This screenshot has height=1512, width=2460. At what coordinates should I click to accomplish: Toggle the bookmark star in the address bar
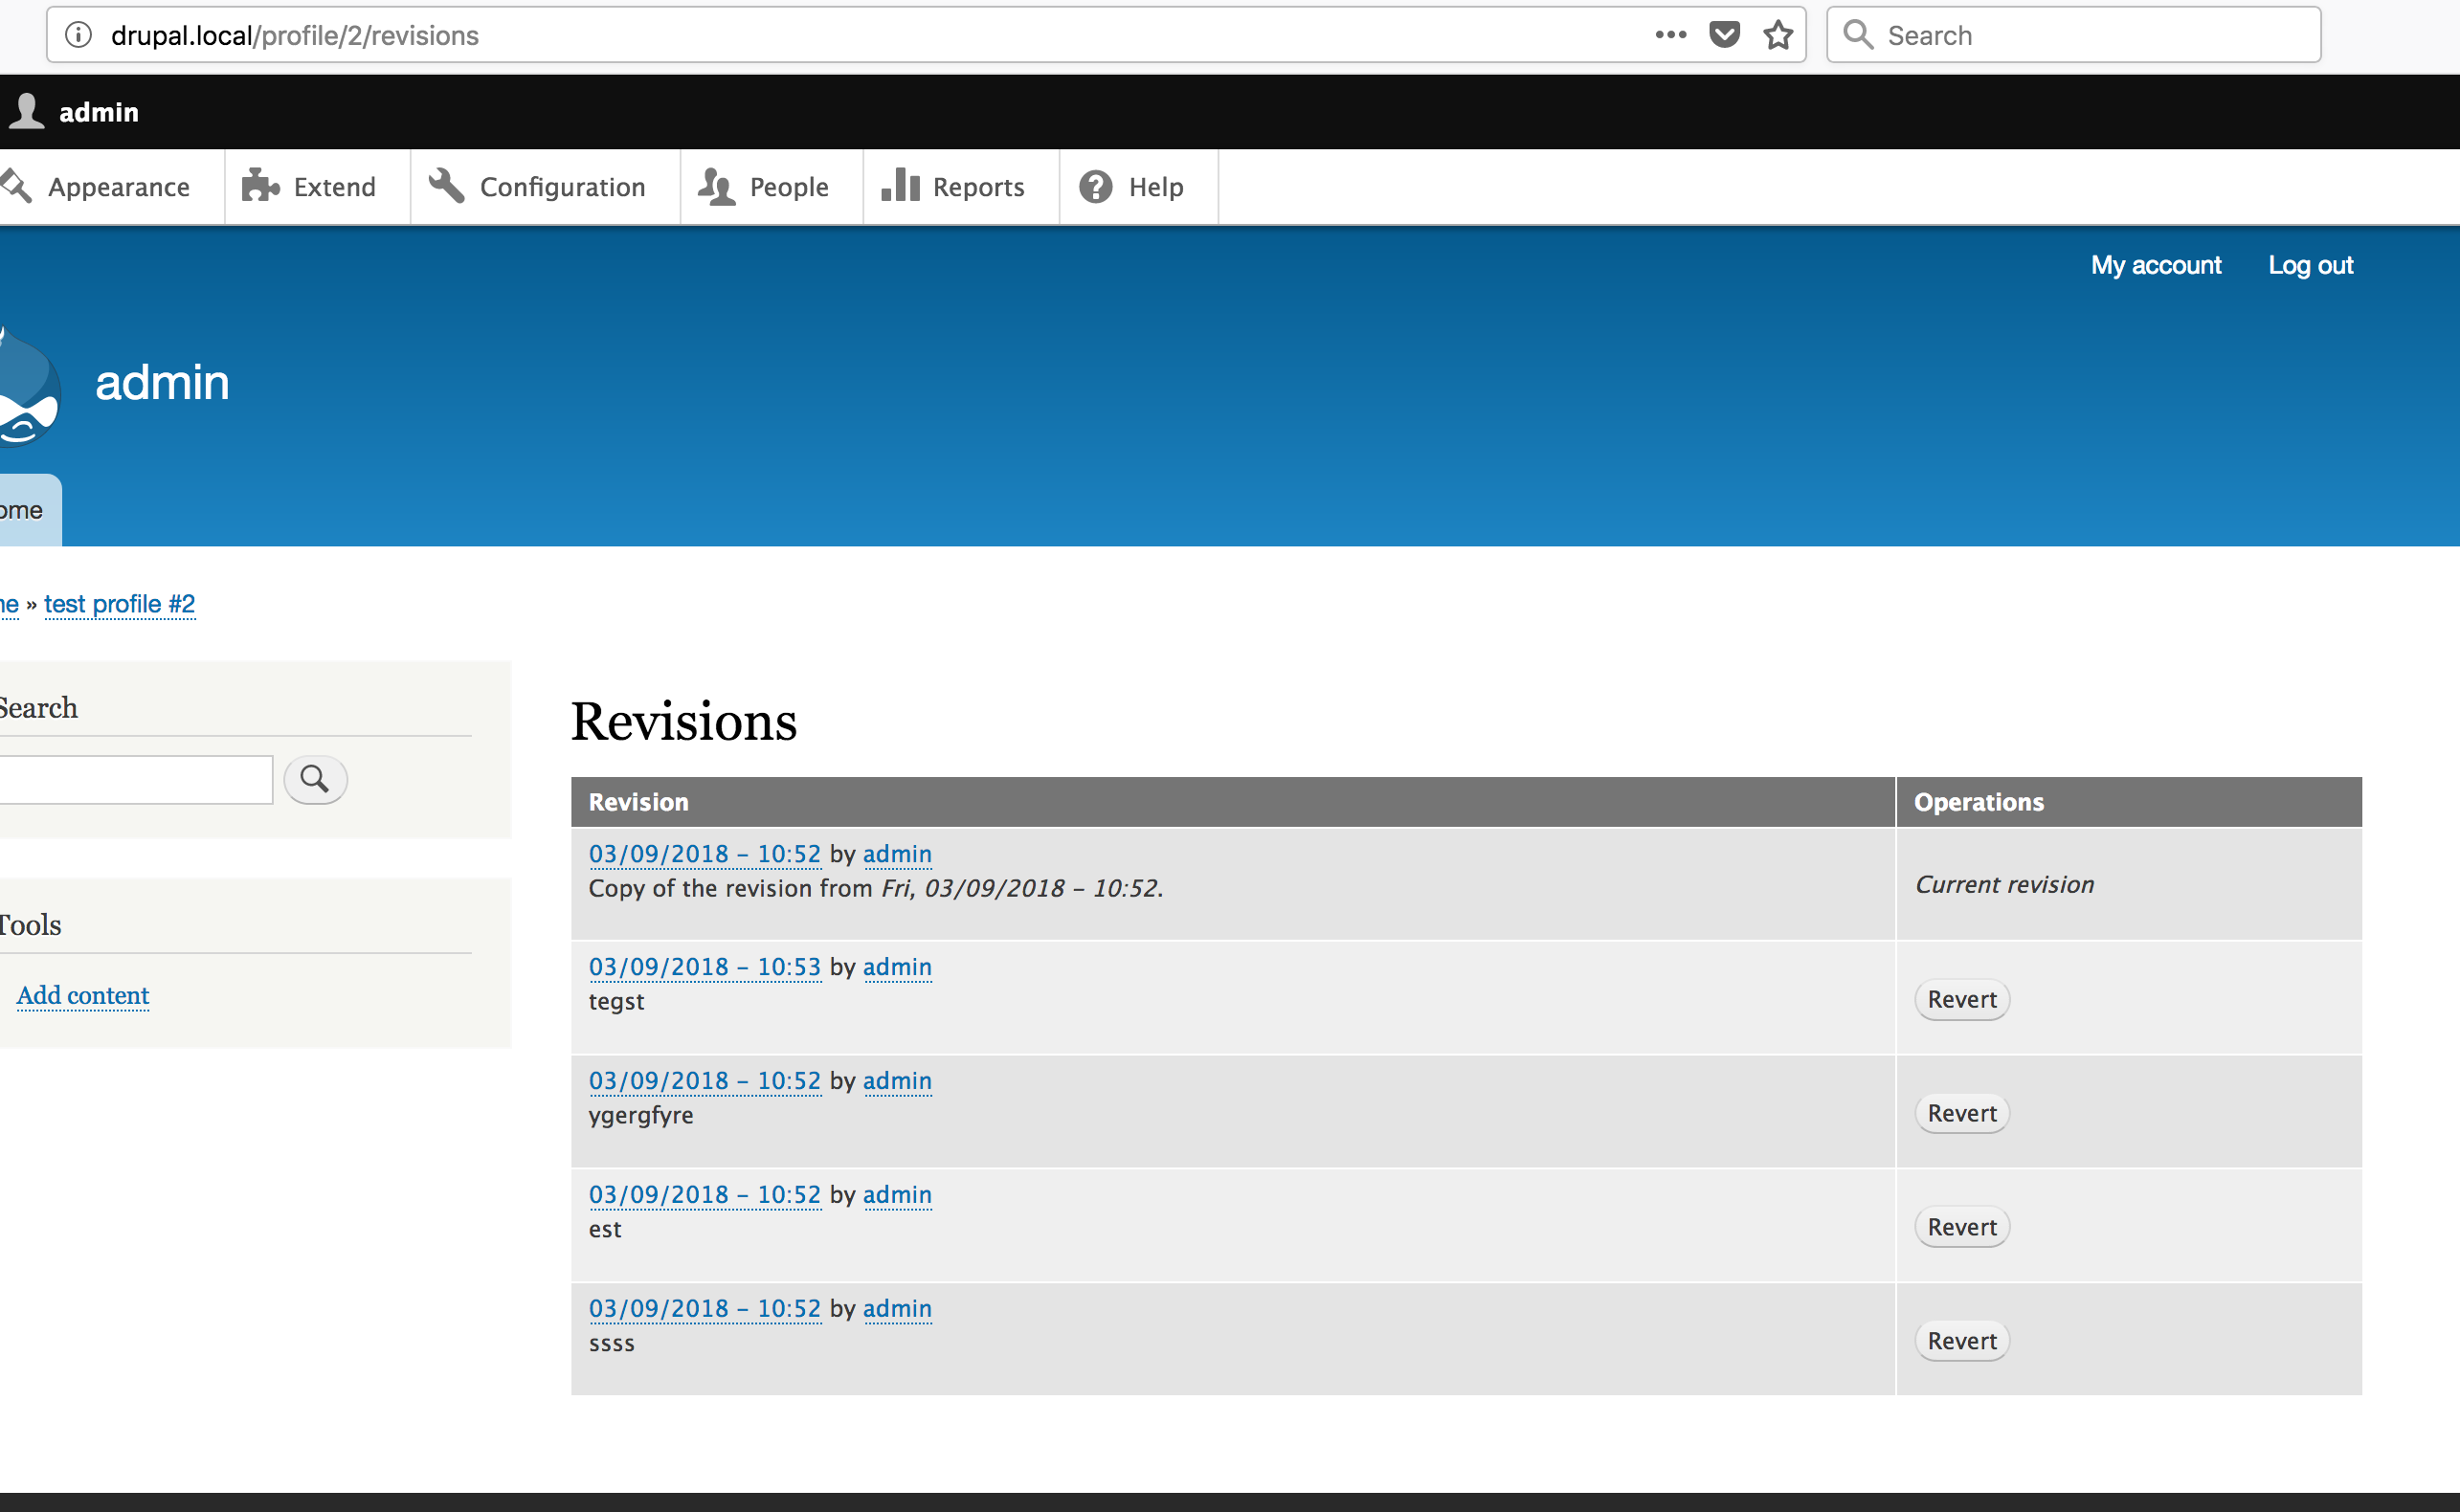tap(1777, 34)
